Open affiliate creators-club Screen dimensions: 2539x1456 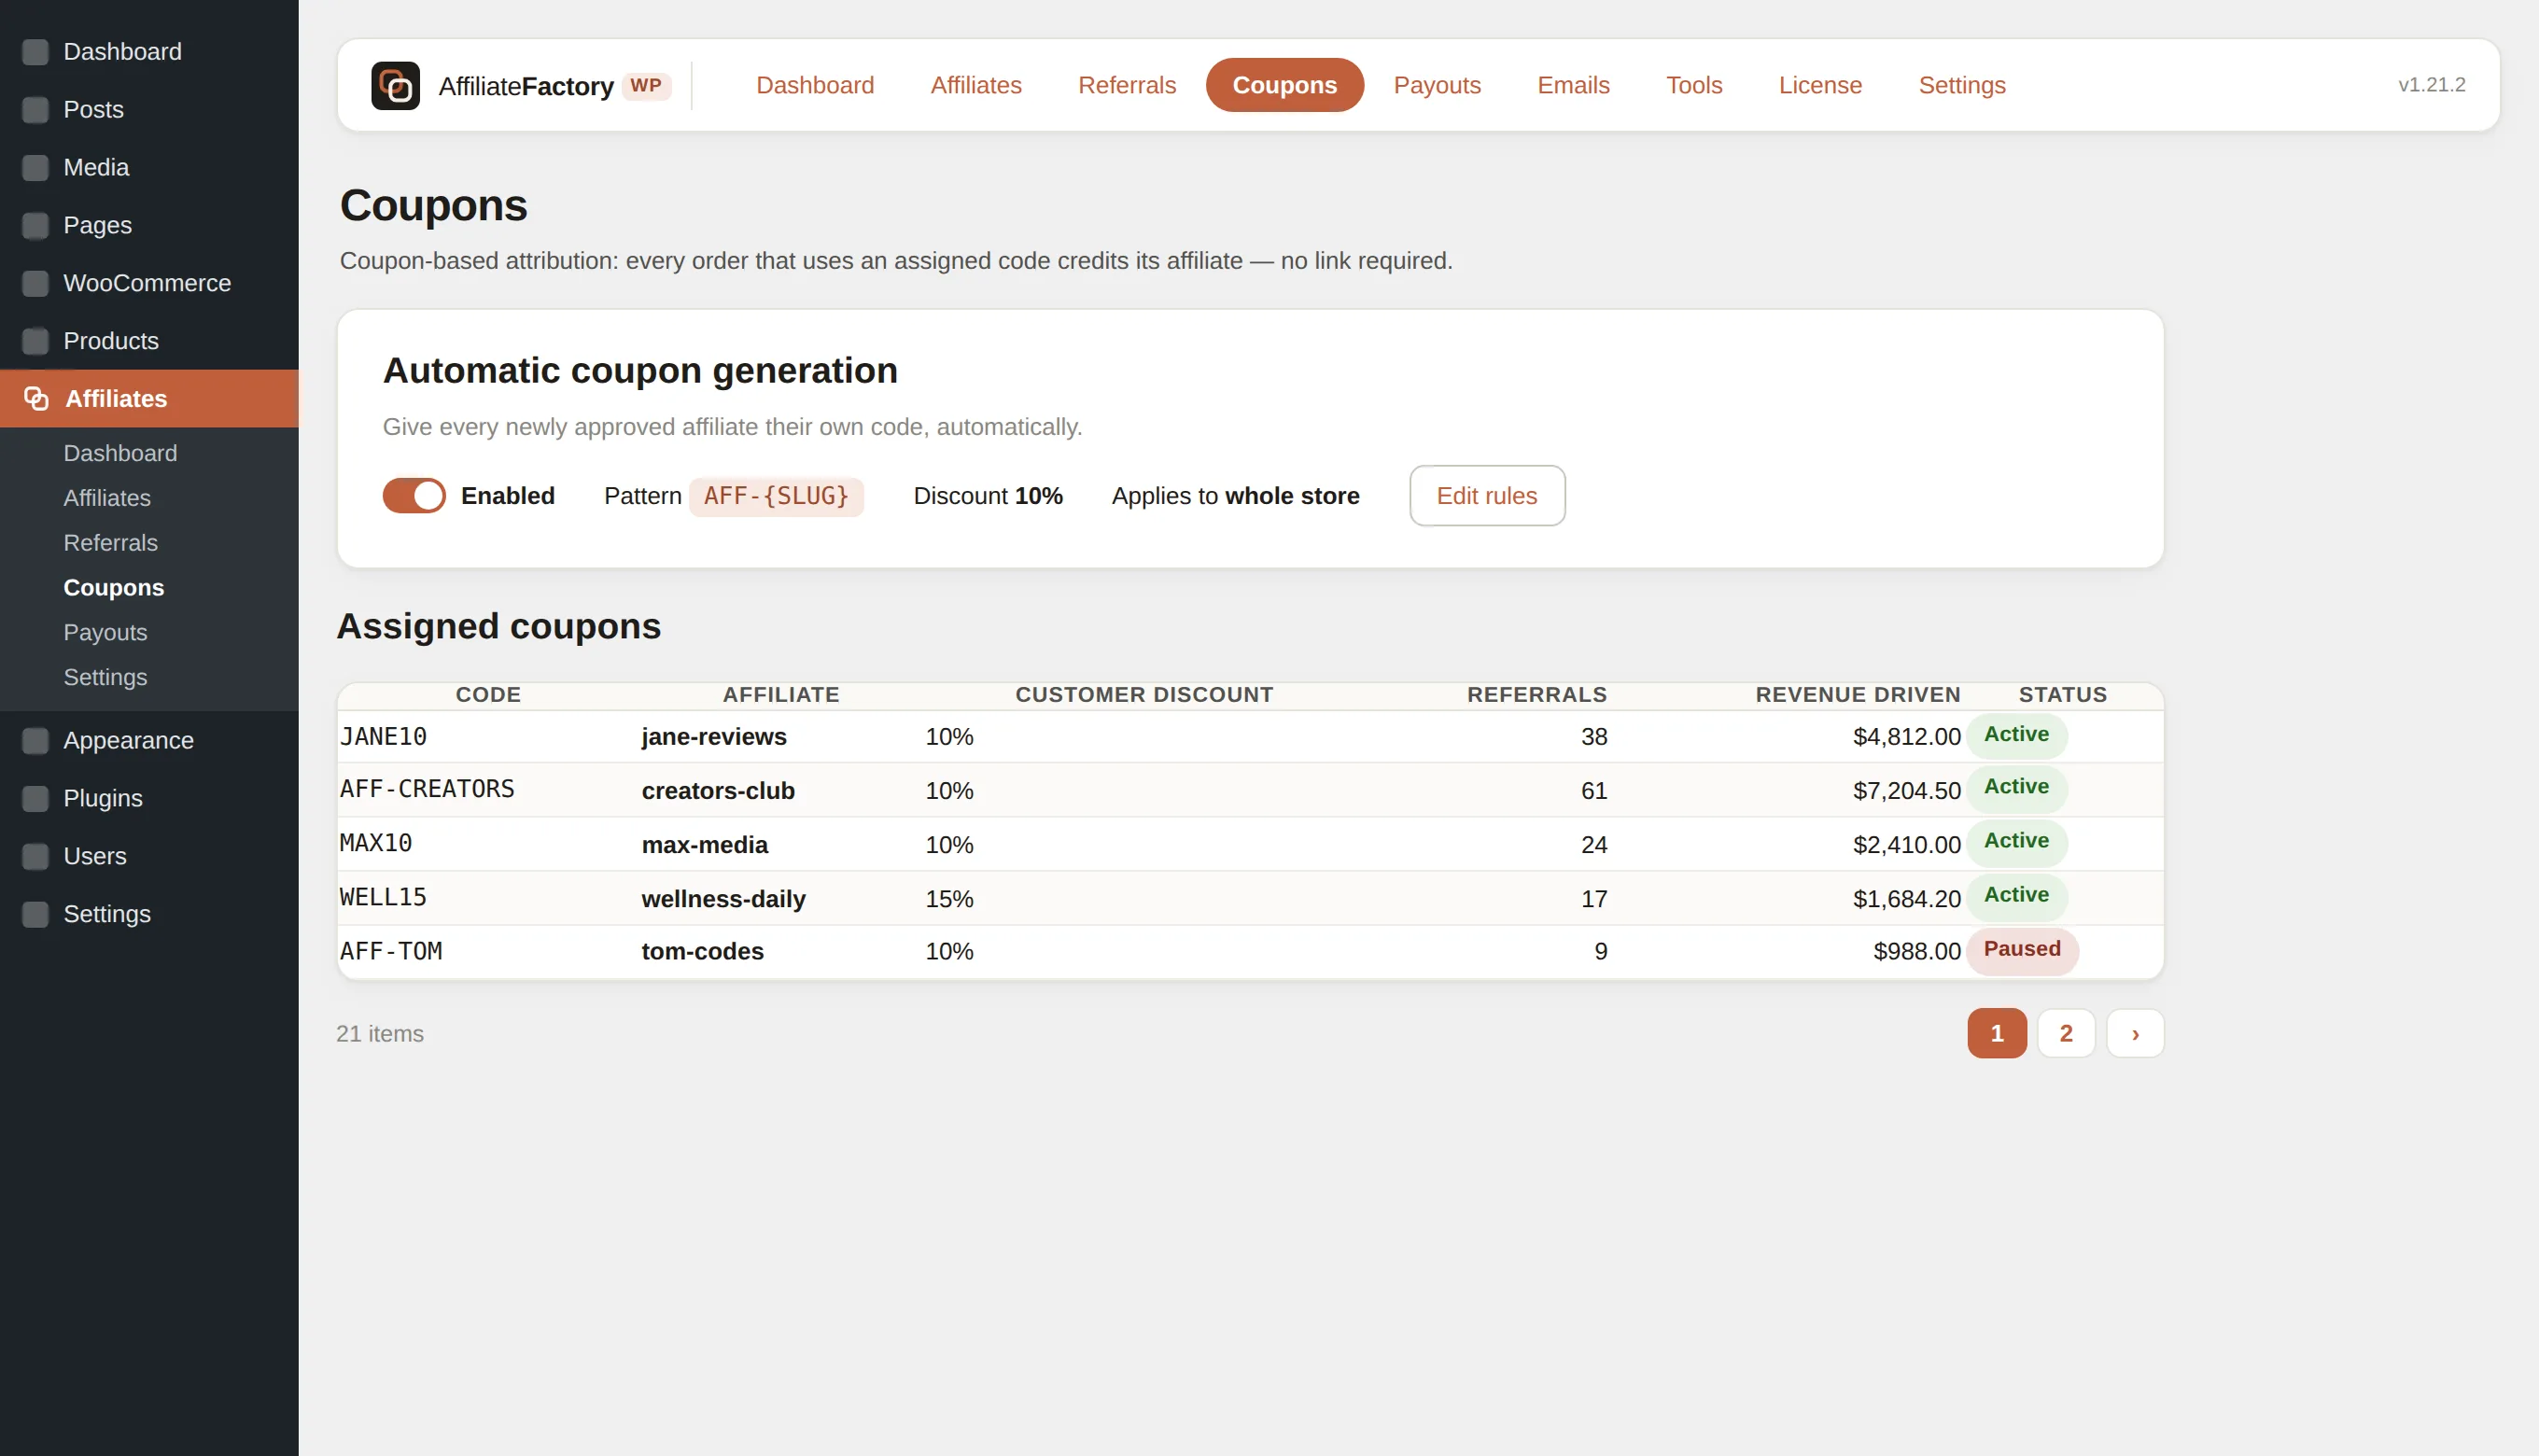point(718,791)
